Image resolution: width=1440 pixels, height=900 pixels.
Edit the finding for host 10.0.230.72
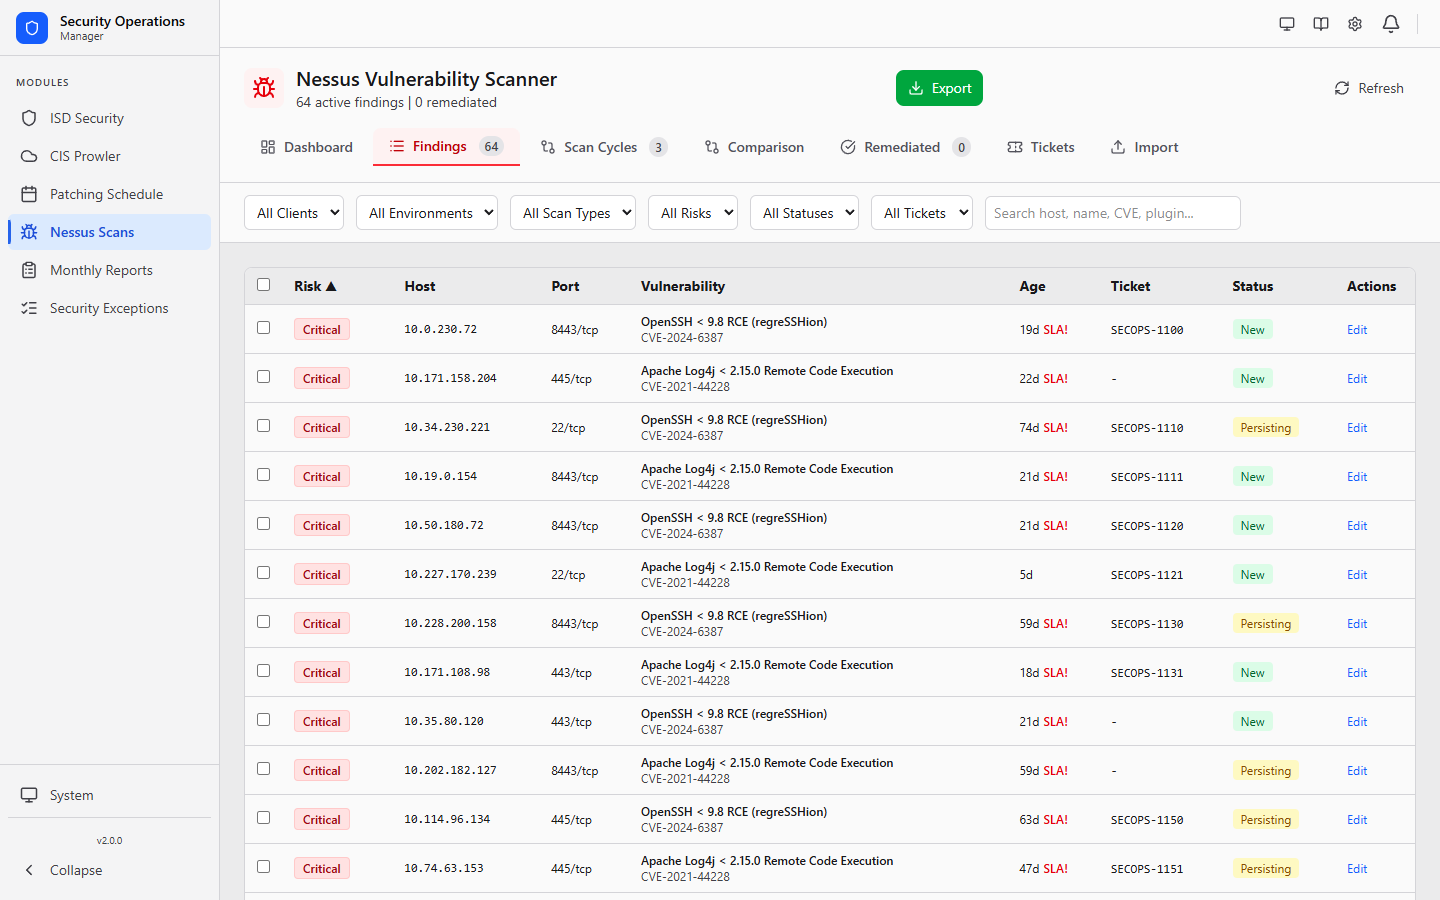pyautogui.click(x=1357, y=330)
